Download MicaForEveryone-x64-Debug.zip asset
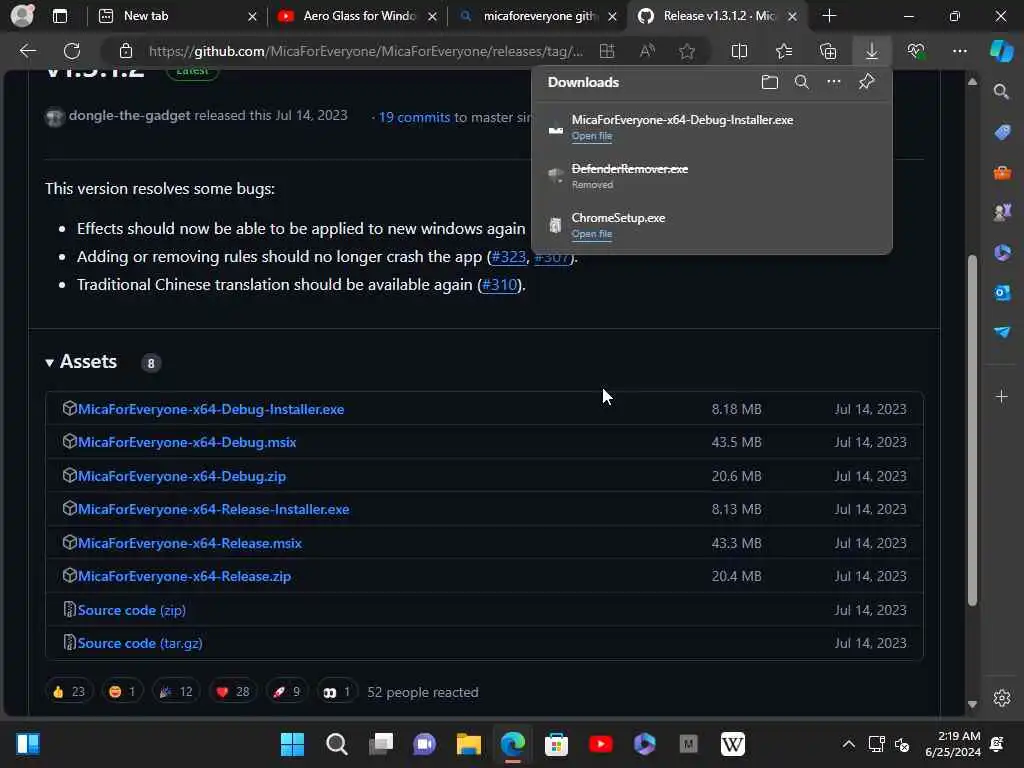The width and height of the screenshot is (1024, 768). (x=182, y=477)
